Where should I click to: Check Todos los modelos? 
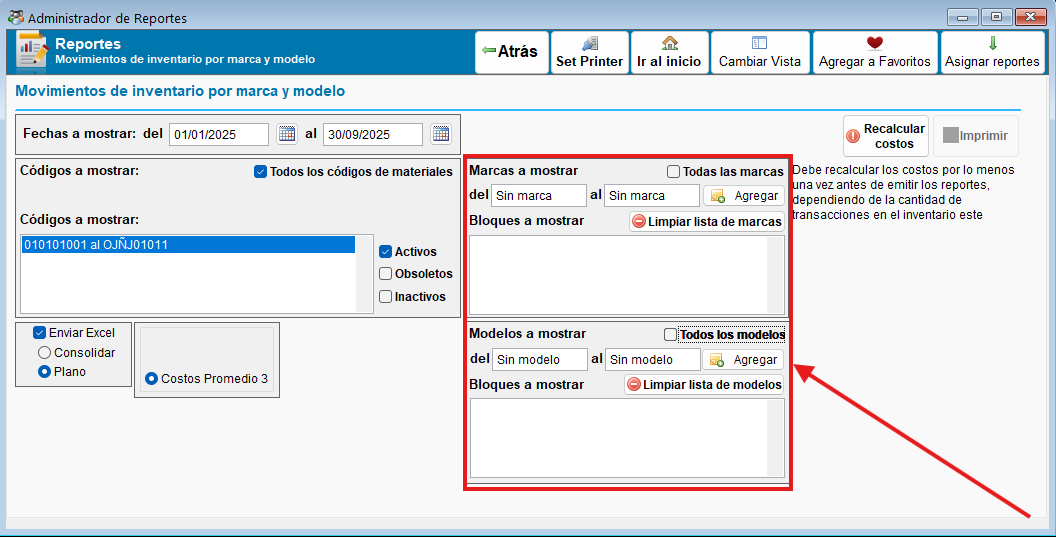coord(670,335)
